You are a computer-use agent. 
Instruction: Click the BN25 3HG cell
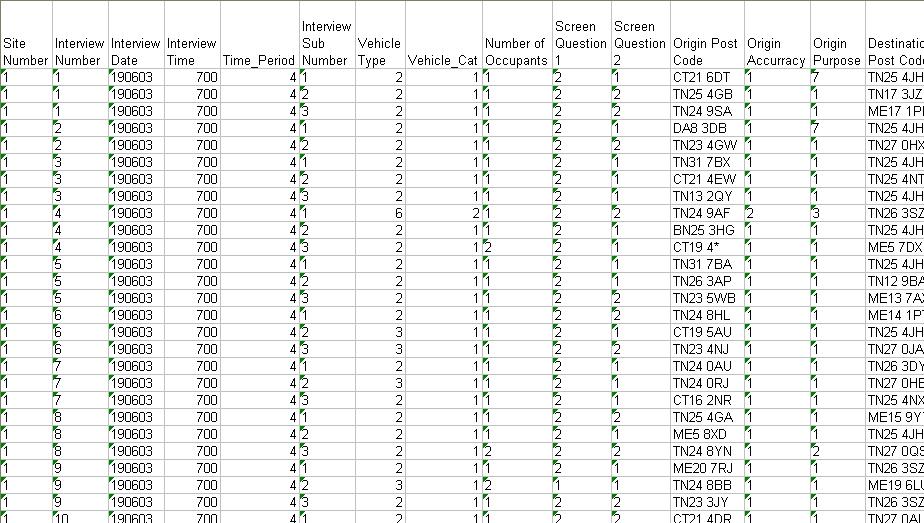click(x=708, y=230)
